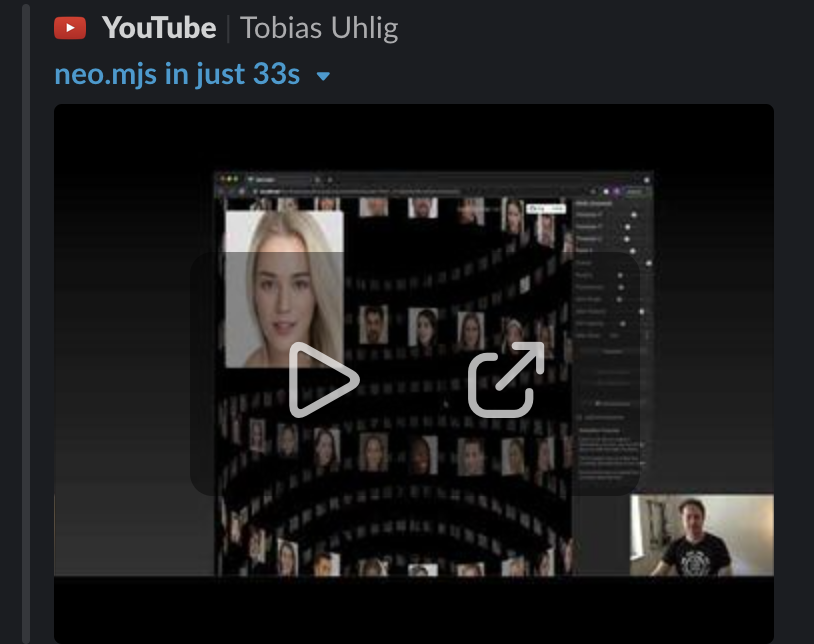Click the bearded man's face in the gallery
Screen dimensions: 814x644
click(374, 325)
